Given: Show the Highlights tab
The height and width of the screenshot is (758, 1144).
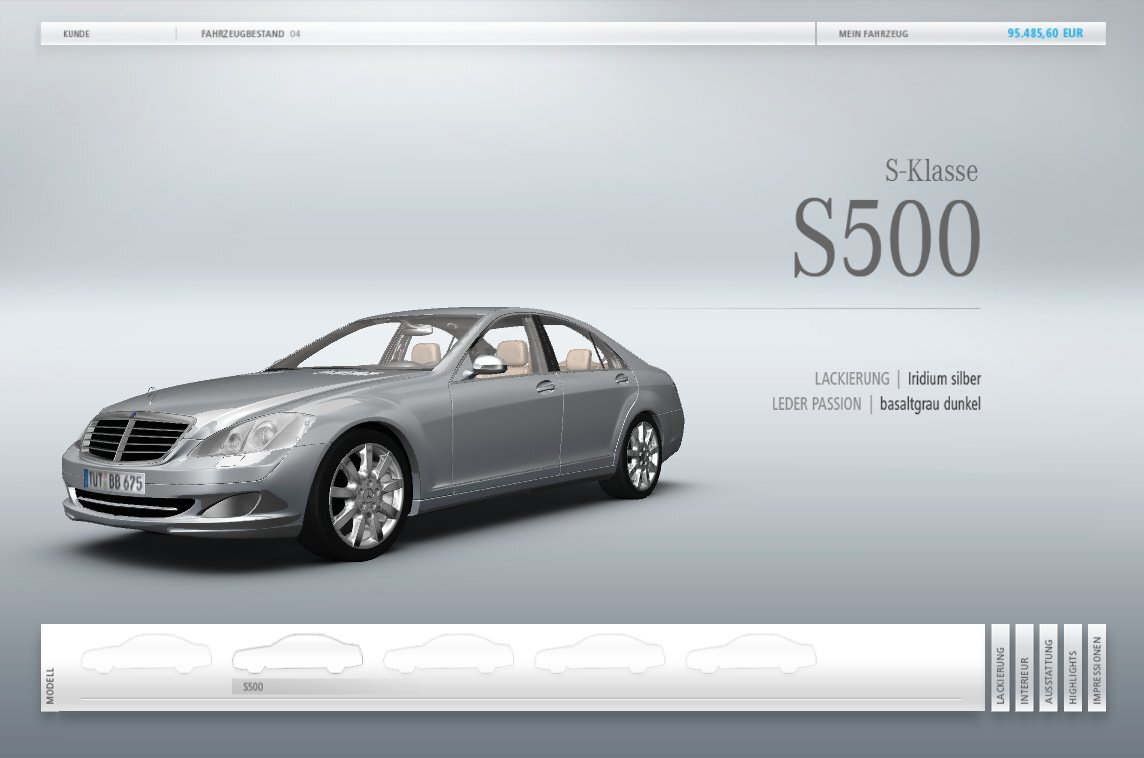Looking at the screenshot, I should tap(1072, 667).
